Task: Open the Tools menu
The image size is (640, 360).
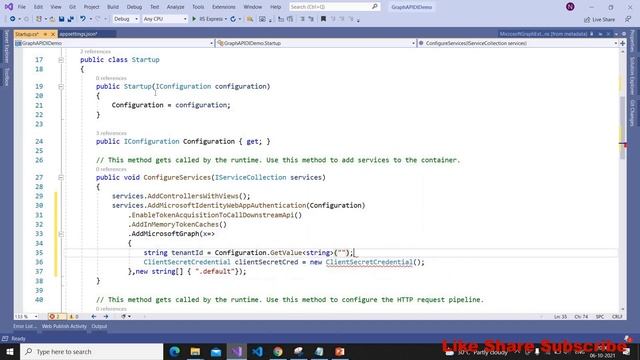Action: [x=198, y=7]
